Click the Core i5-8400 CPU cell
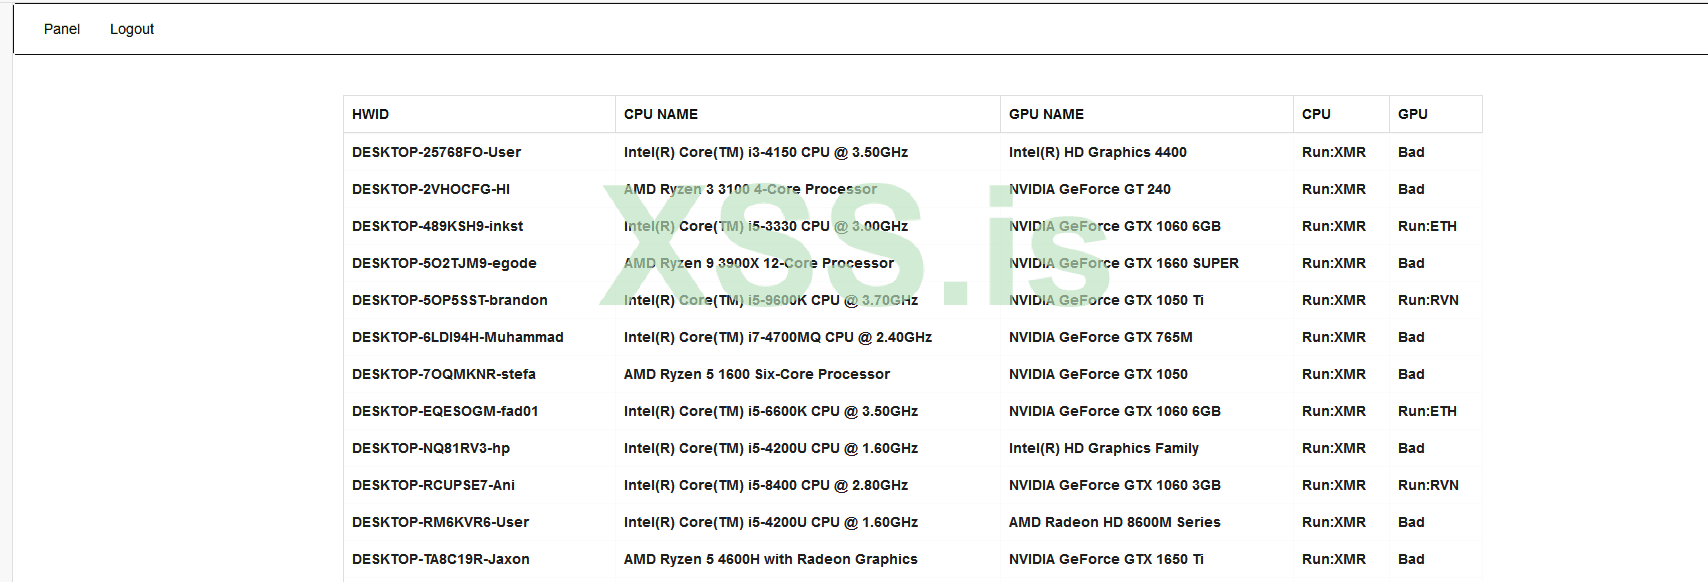This screenshot has height=582, width=1708. point(766,485)
